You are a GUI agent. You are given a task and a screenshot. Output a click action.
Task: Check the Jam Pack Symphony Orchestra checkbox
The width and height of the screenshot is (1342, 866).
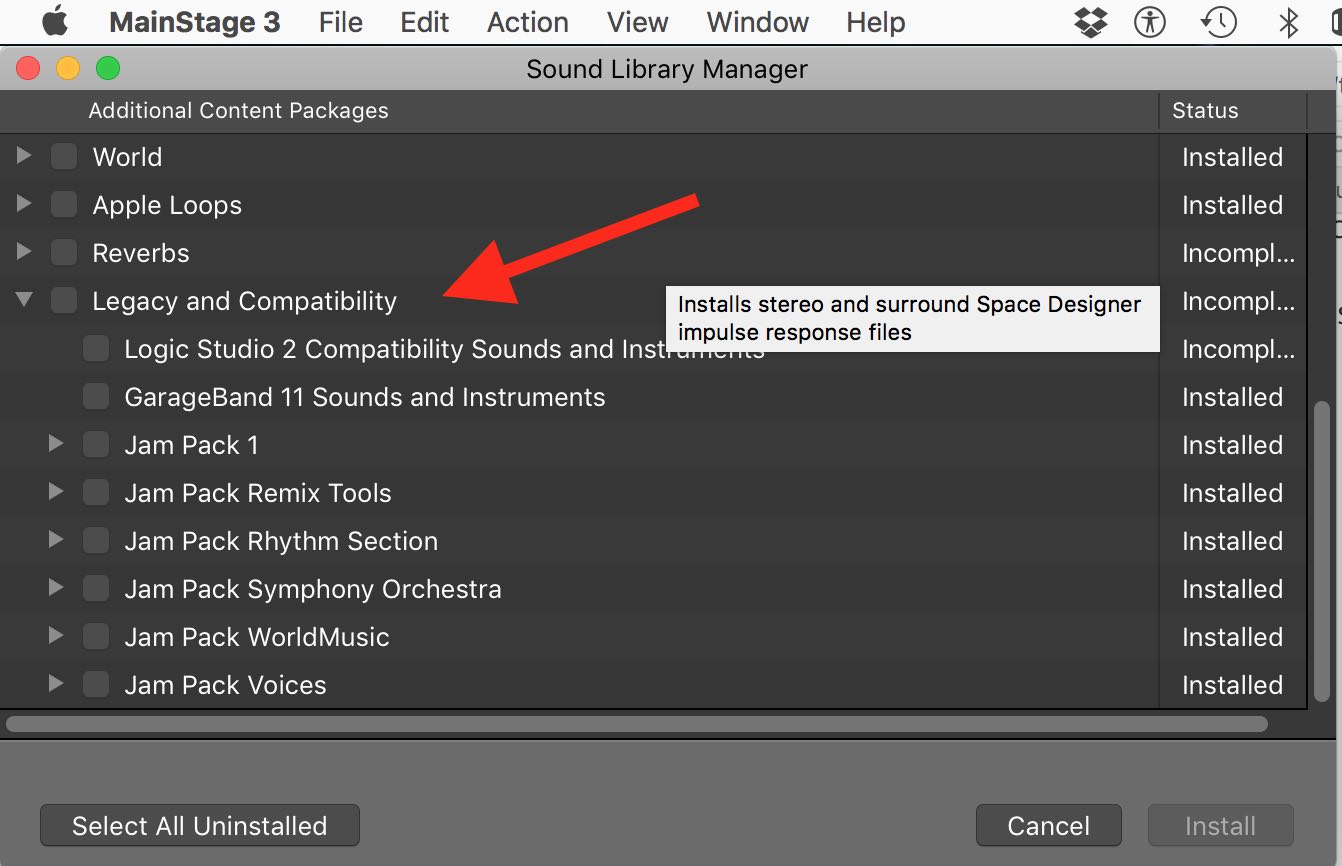point(96,589)
